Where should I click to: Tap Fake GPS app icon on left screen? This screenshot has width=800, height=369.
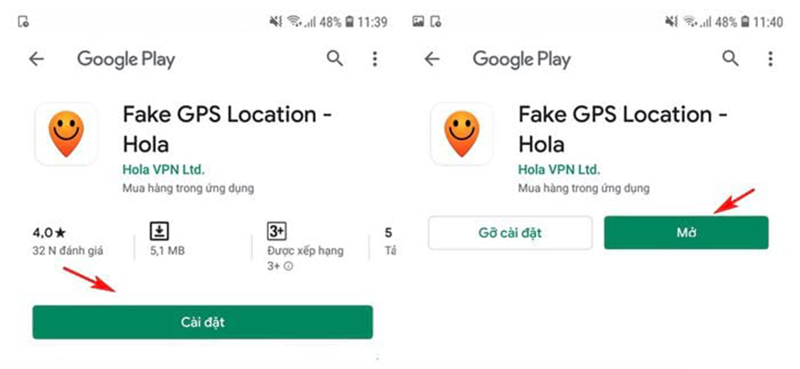pos(66,134)
